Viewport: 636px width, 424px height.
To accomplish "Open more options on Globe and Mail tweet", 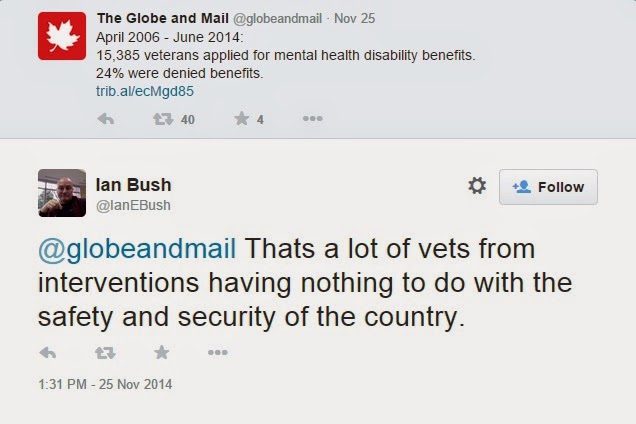I will 313,119.
